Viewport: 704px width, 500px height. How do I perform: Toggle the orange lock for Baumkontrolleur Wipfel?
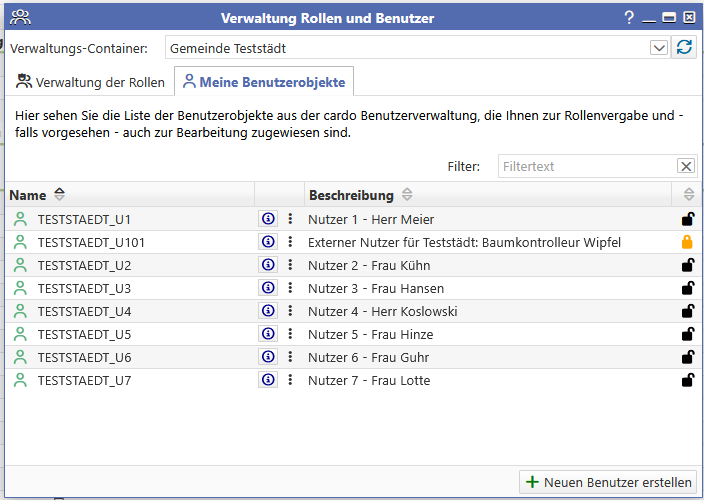(686, 242)
